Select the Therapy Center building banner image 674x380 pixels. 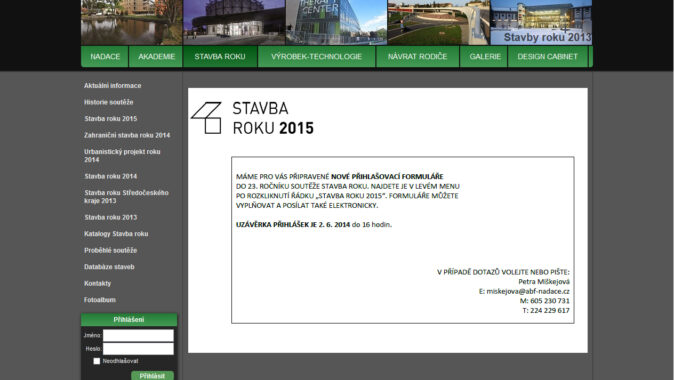(x=336, y=22)
